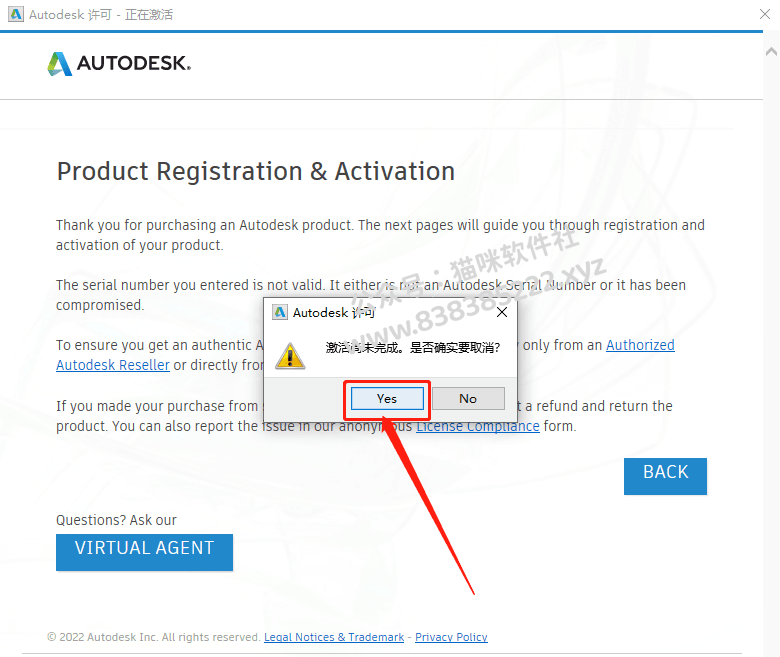This screenshot has width=780, height=657.
Task: Follow the Autodesk Reseller link
Action: click(x=113, y=365)
